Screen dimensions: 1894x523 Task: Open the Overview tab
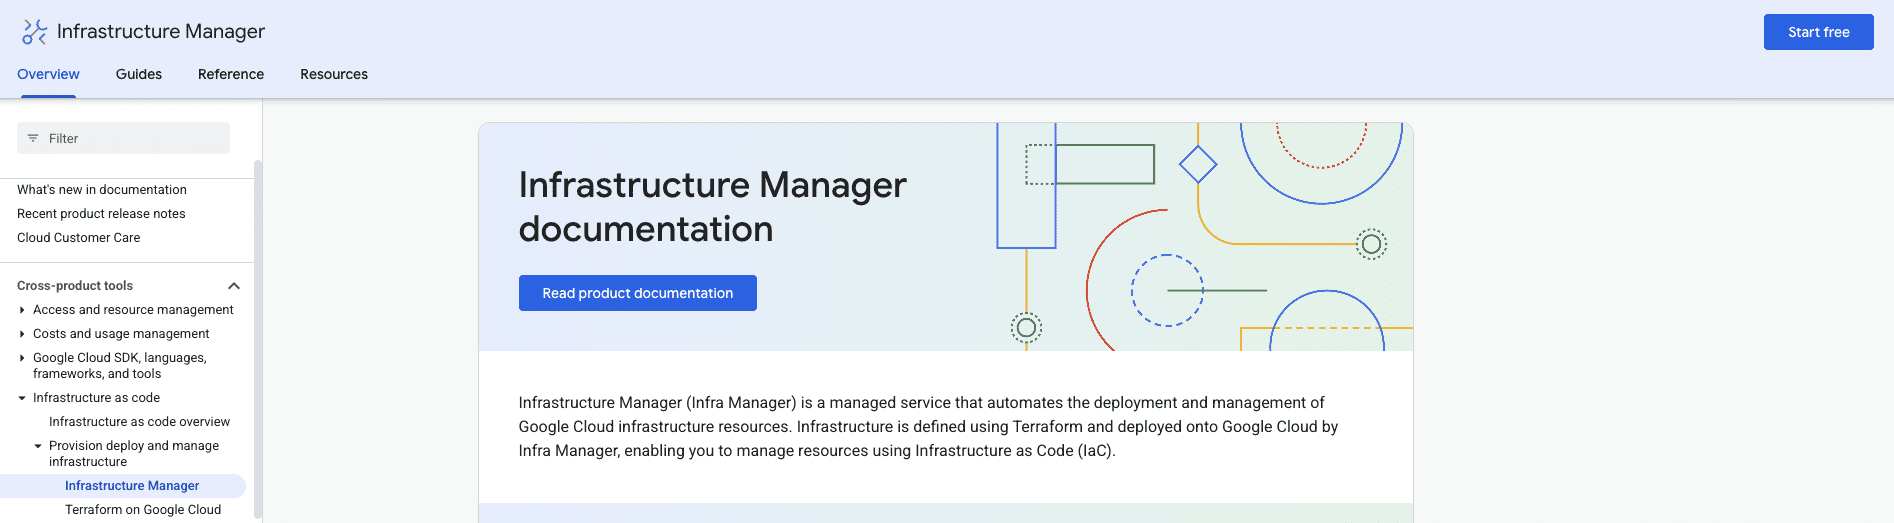point(48,74)
